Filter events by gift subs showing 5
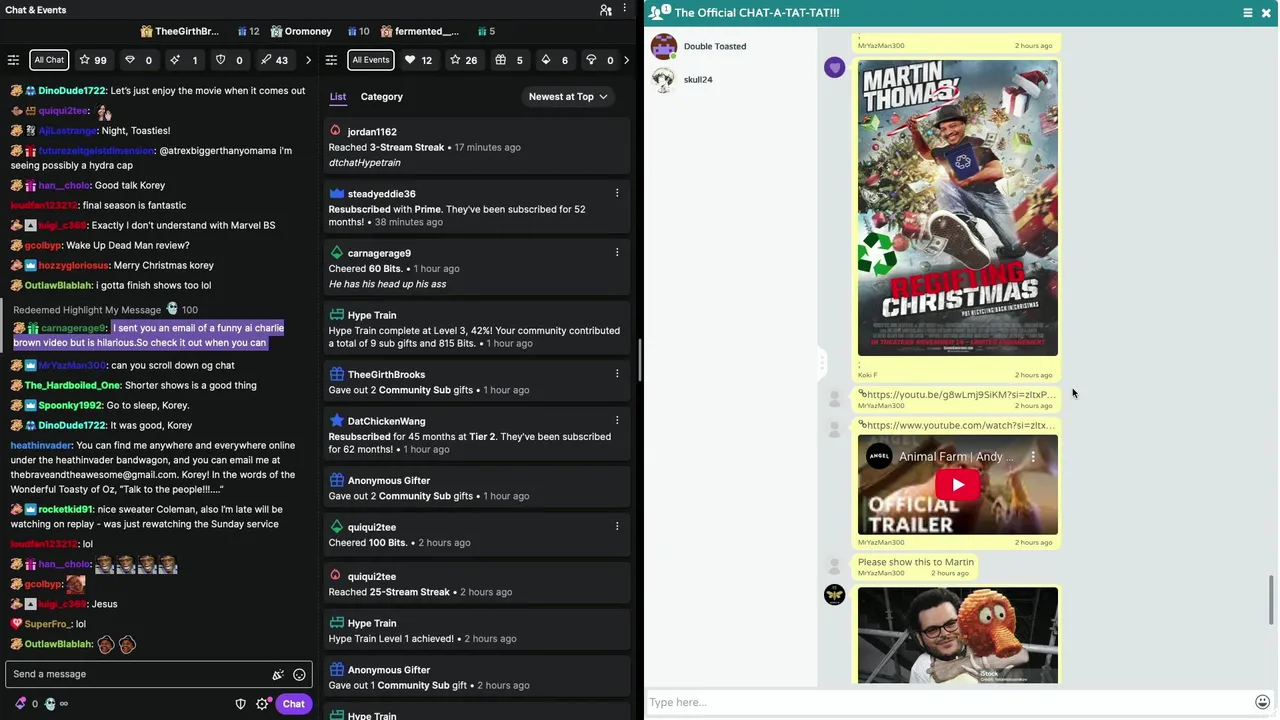Viewport: 1280px width, 720px height. (509, 60)
